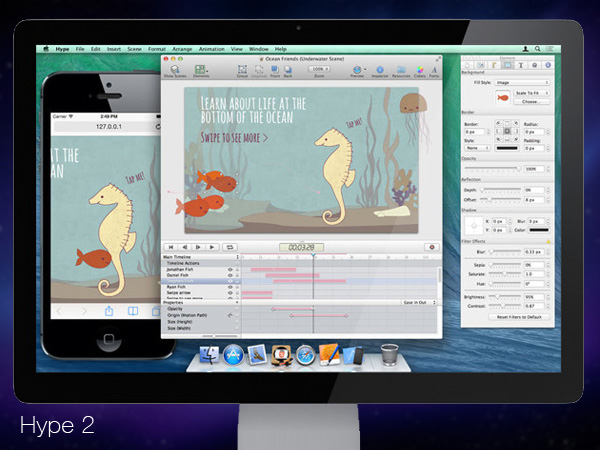This screenshot has width=600, height=450.
Task: Open border Style None dropdown
Action: 477,148
